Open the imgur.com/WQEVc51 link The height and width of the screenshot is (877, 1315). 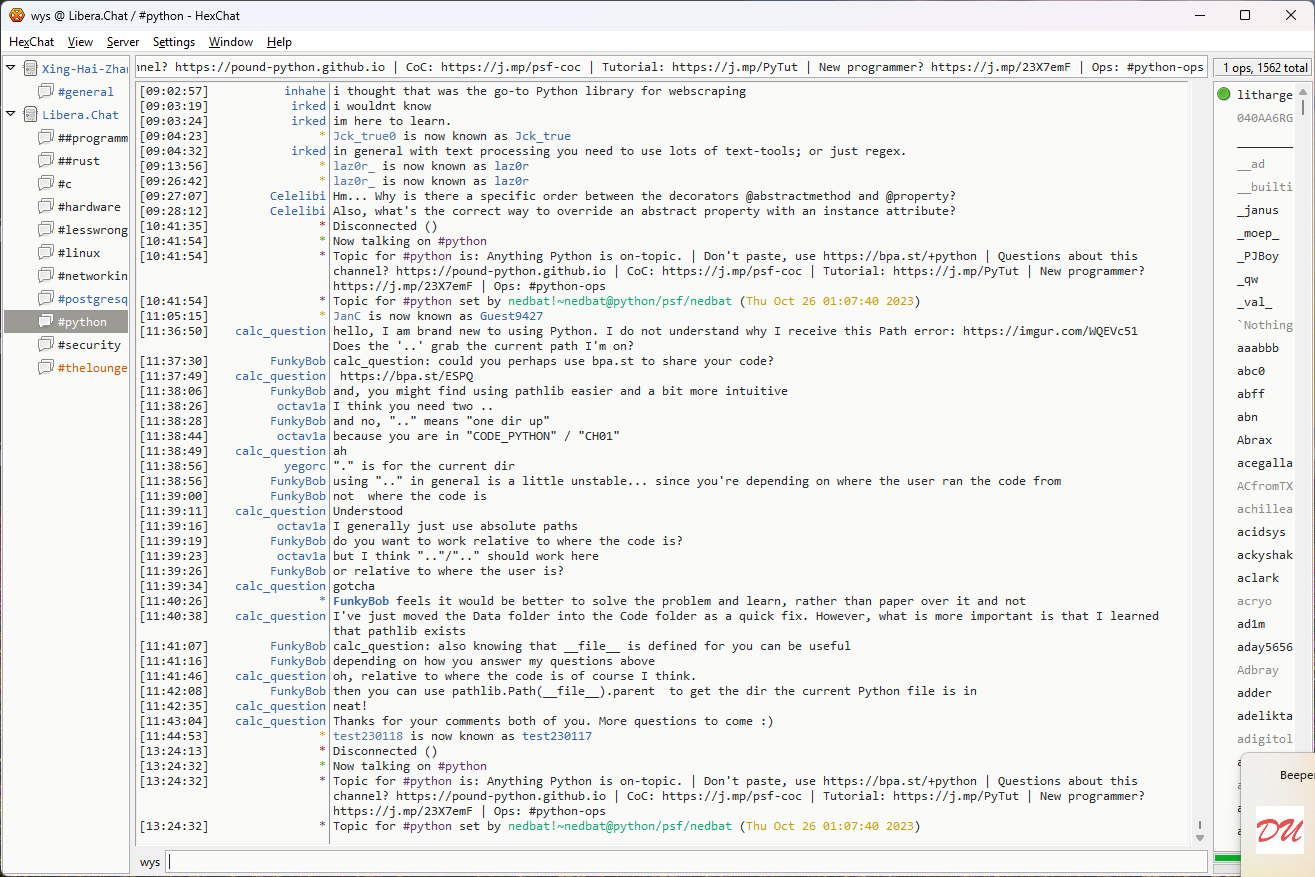click(1050, 331)
